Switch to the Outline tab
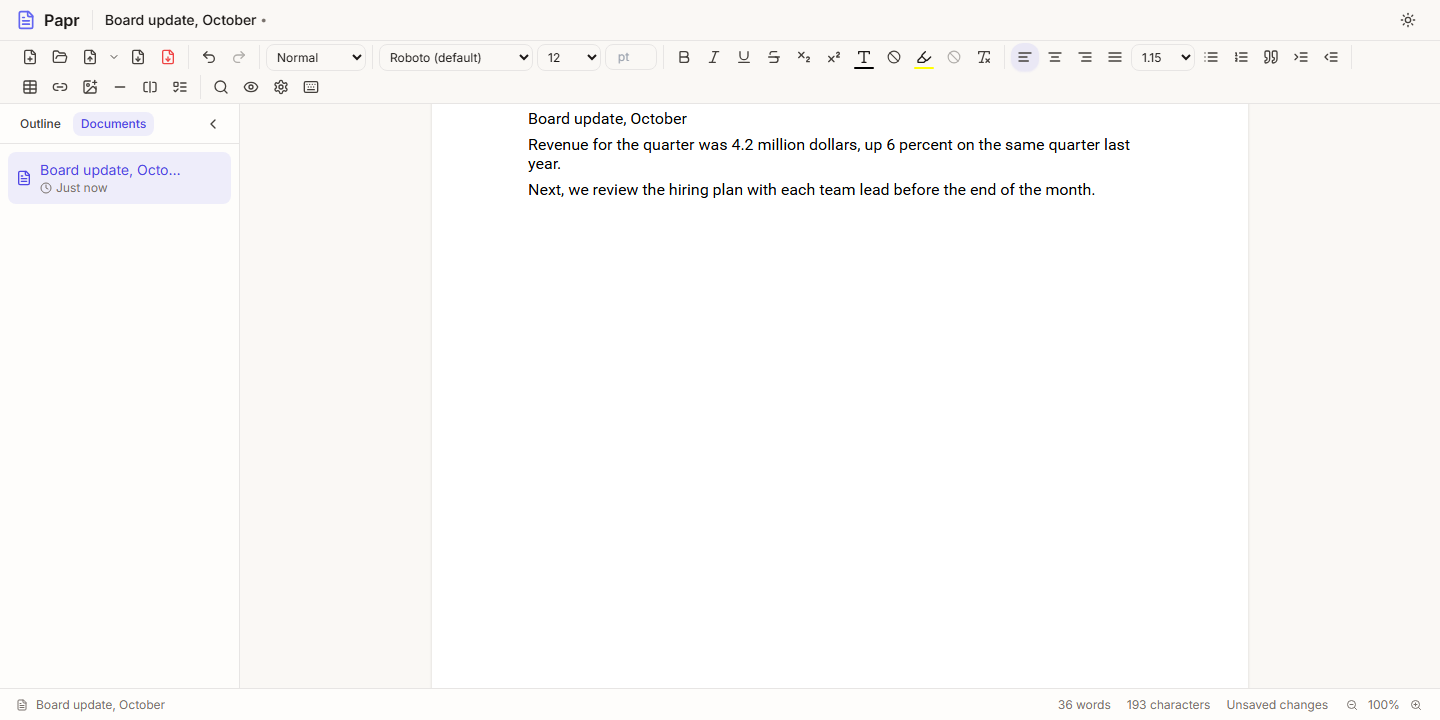 [40, 124]
